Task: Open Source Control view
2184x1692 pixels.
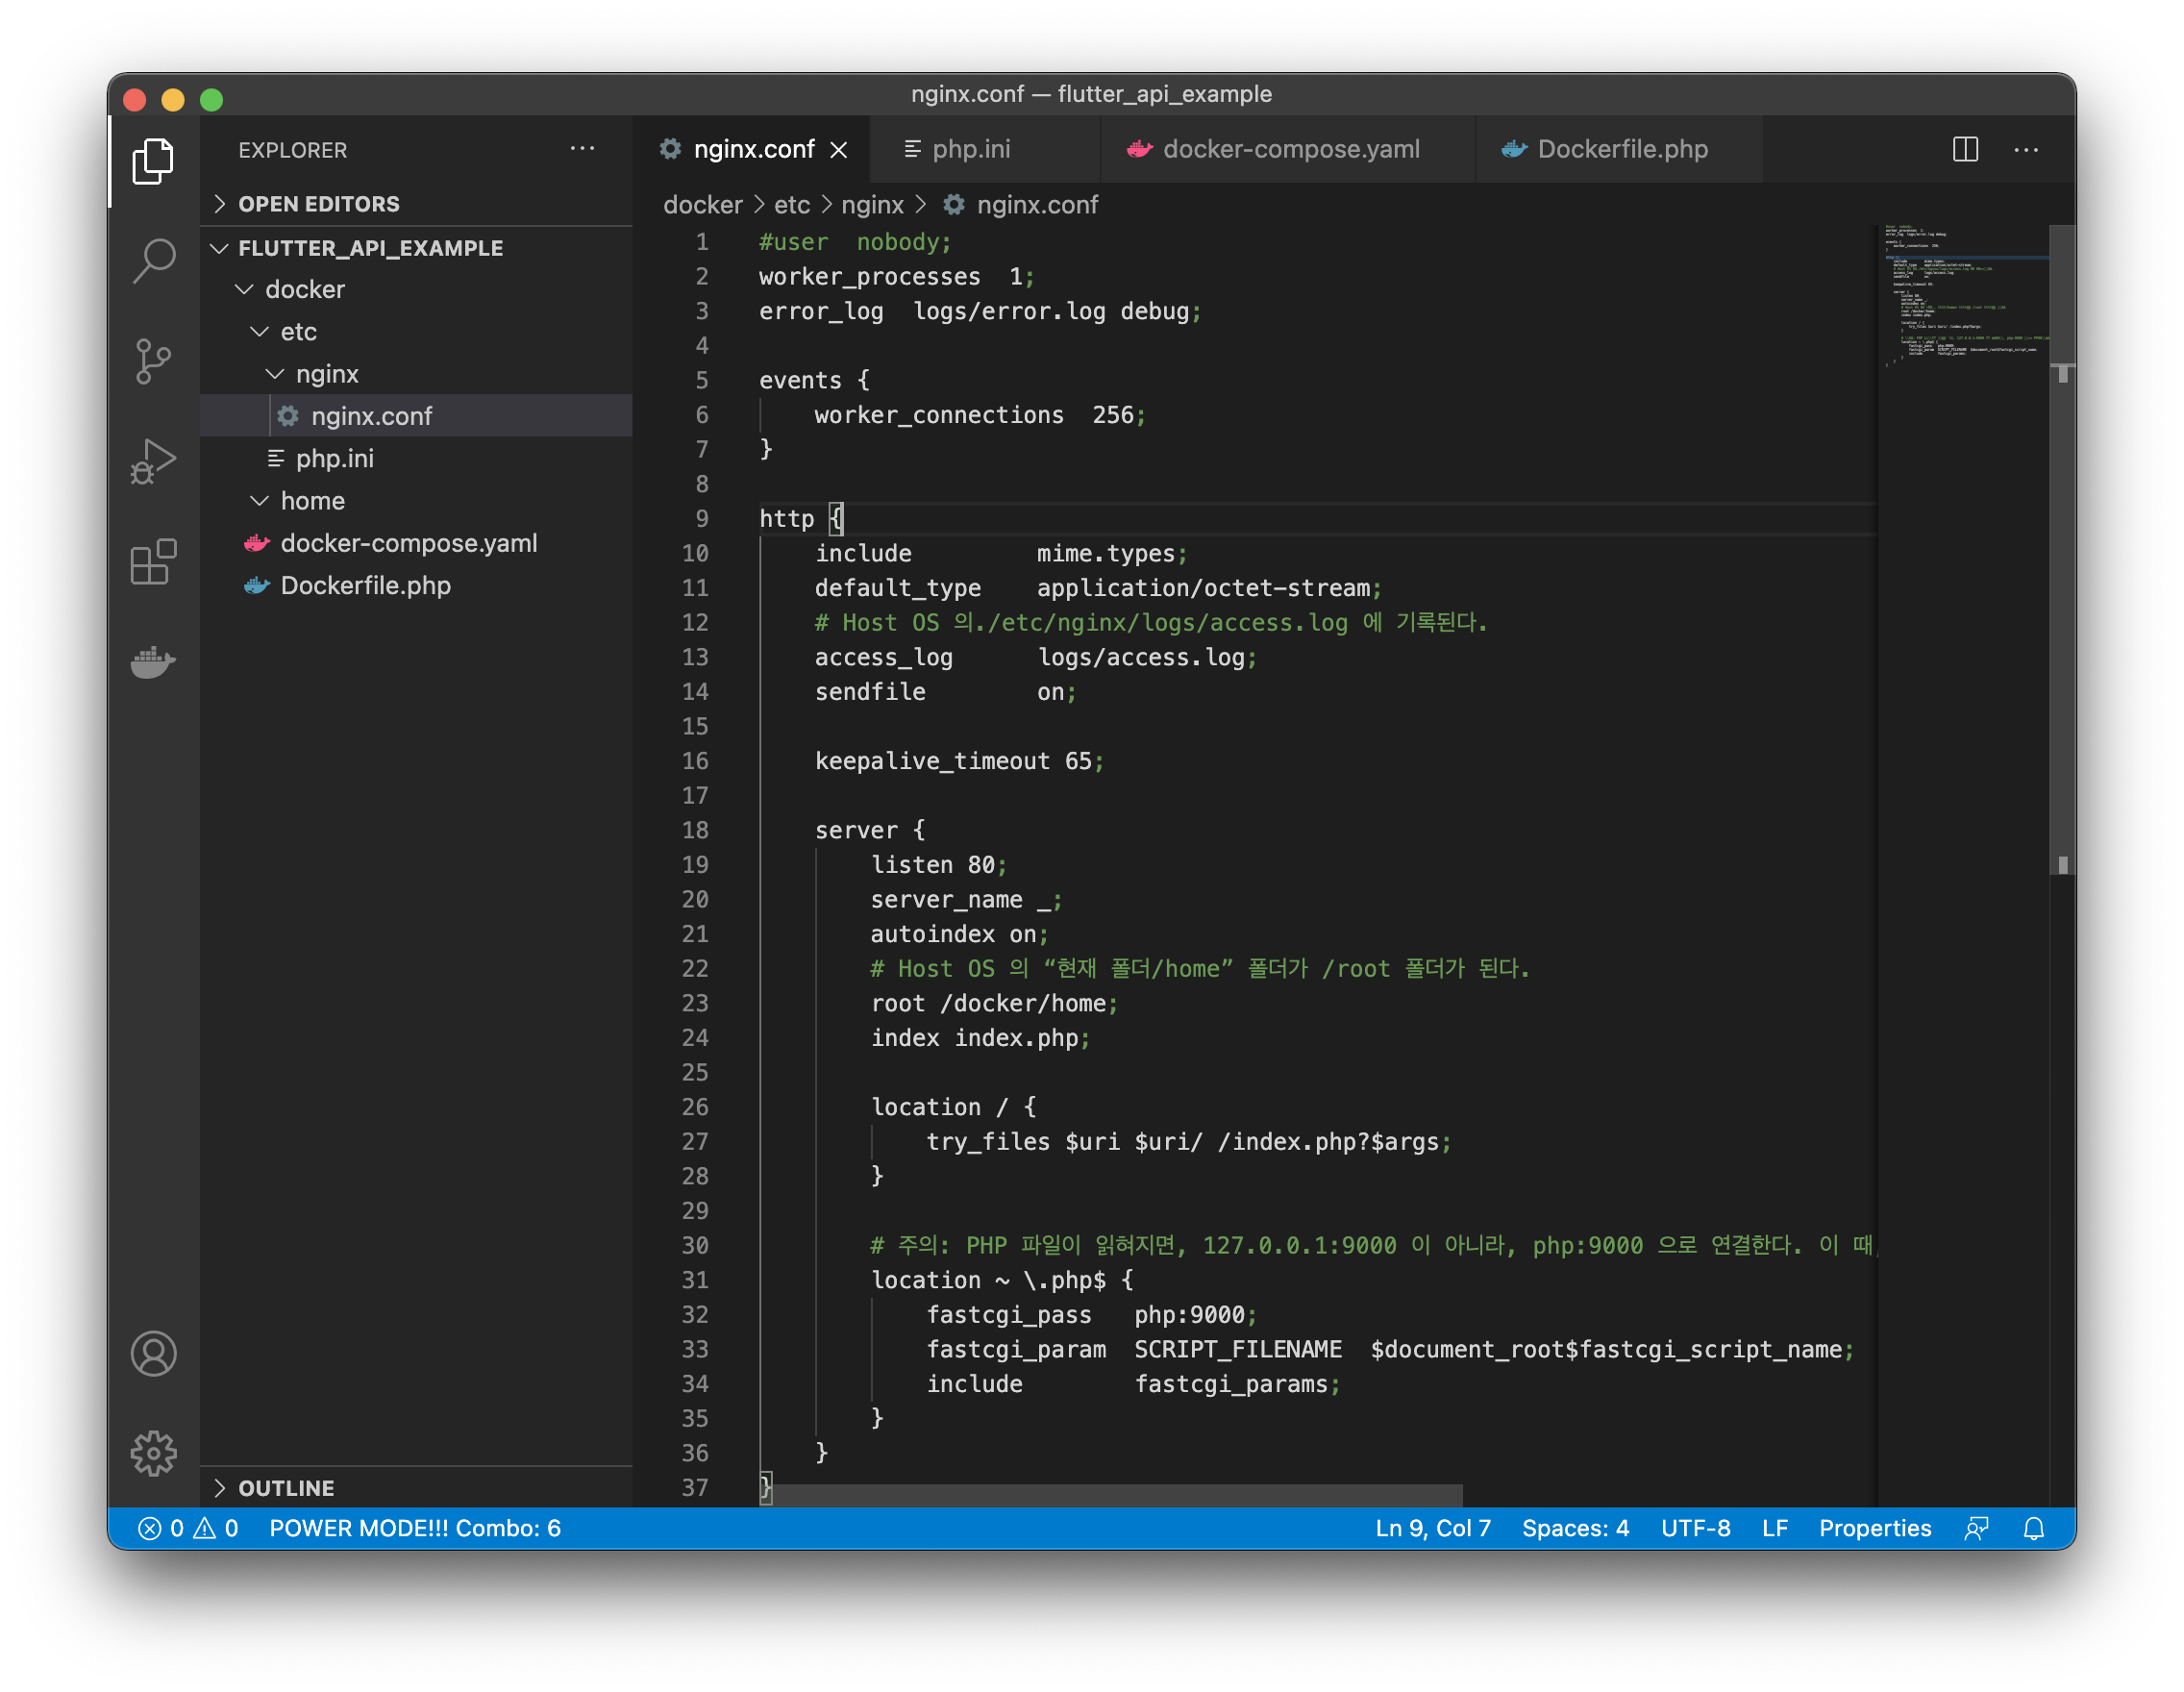Action: [x=153, y=361]
